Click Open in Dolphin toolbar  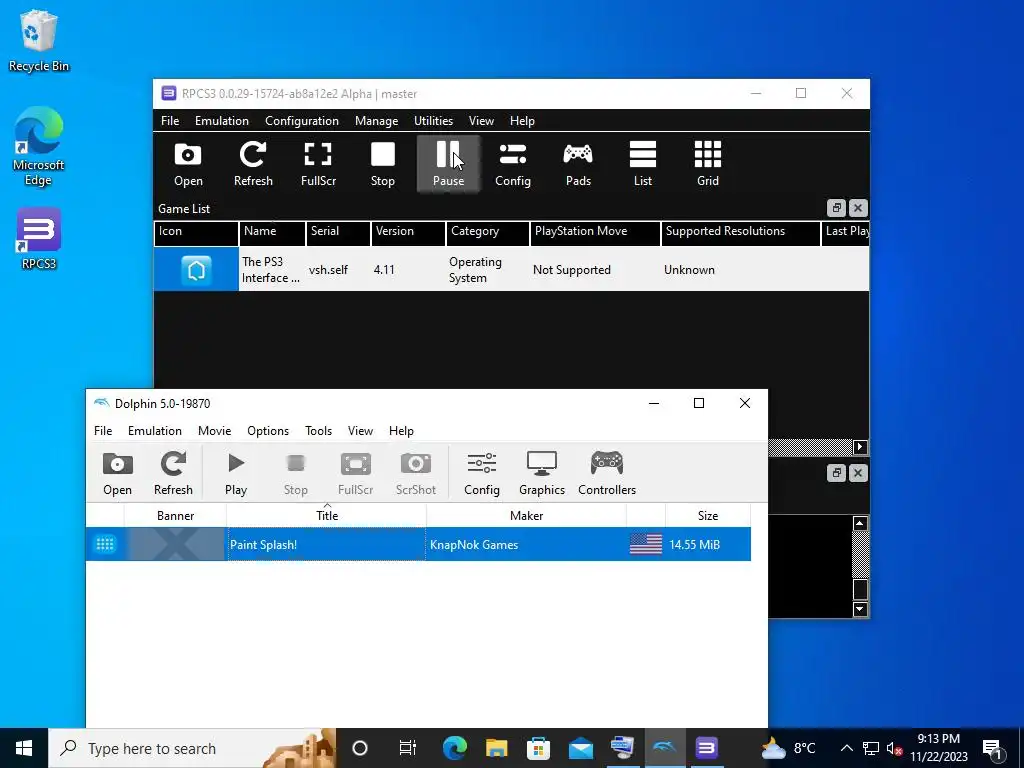[x=118, y=473]
